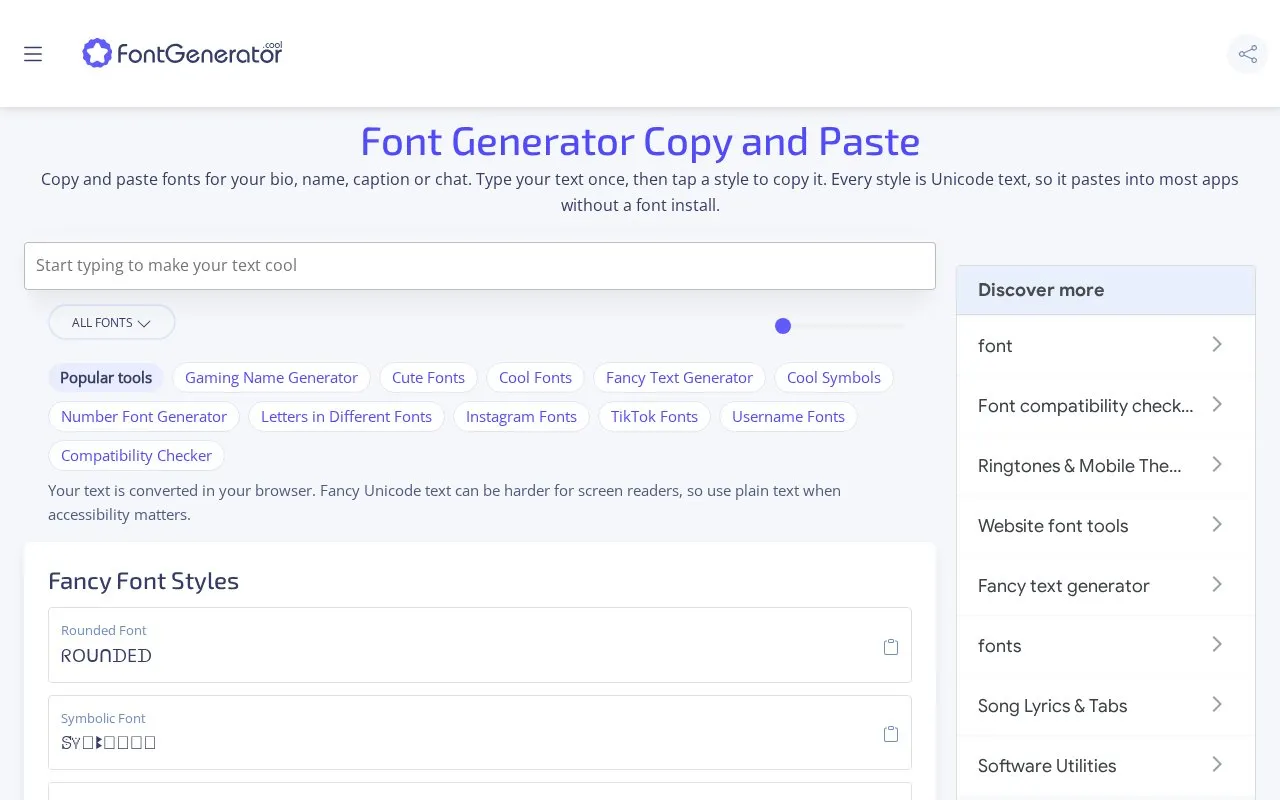
Task: Adjust the font size slider handle
Action: coord(783,326)
